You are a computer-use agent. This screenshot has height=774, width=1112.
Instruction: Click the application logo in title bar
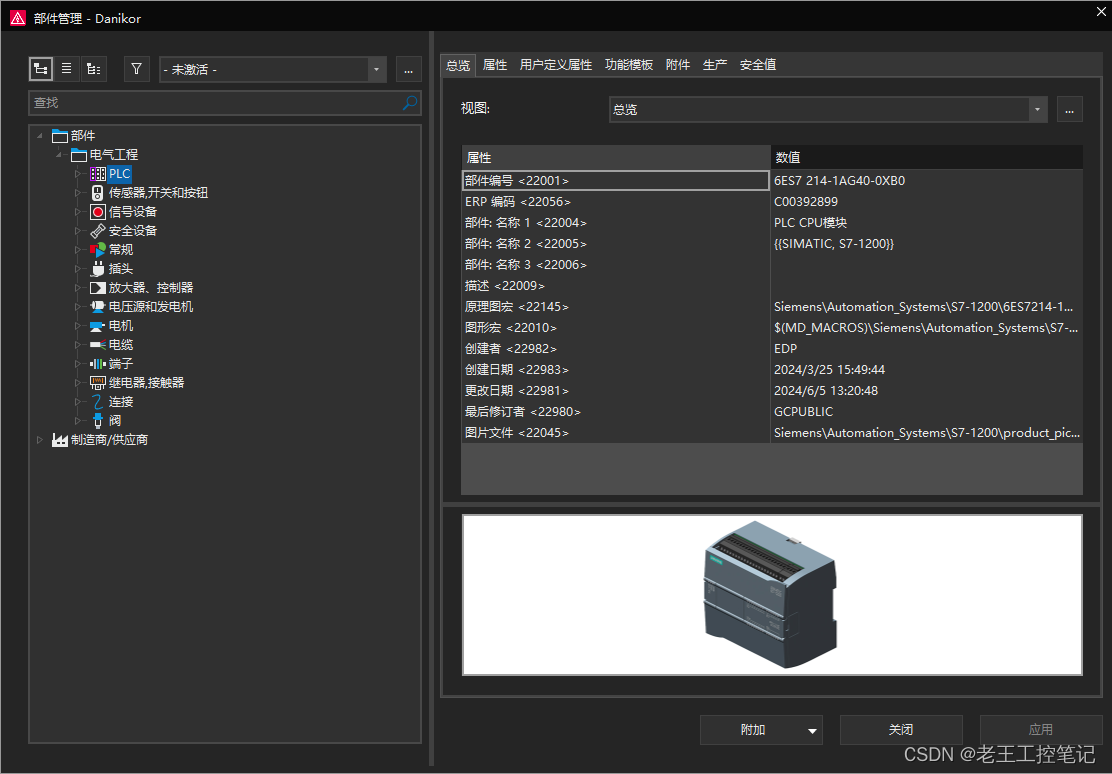17,18
